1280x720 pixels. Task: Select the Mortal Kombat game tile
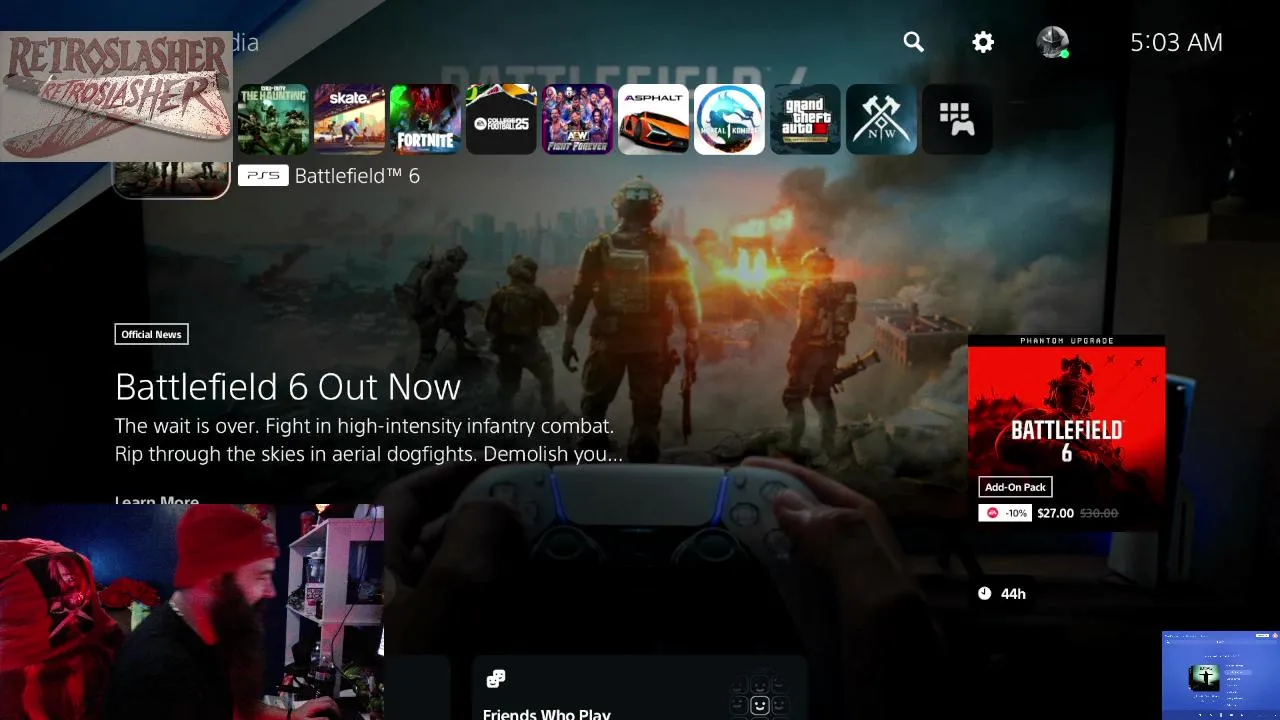point(729,119)
